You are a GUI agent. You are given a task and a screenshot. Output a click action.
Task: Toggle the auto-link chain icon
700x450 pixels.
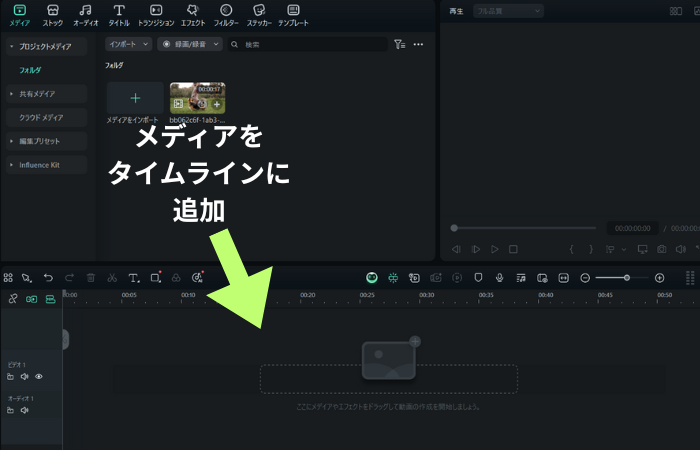pyautogui.click(x=13, y=299)
